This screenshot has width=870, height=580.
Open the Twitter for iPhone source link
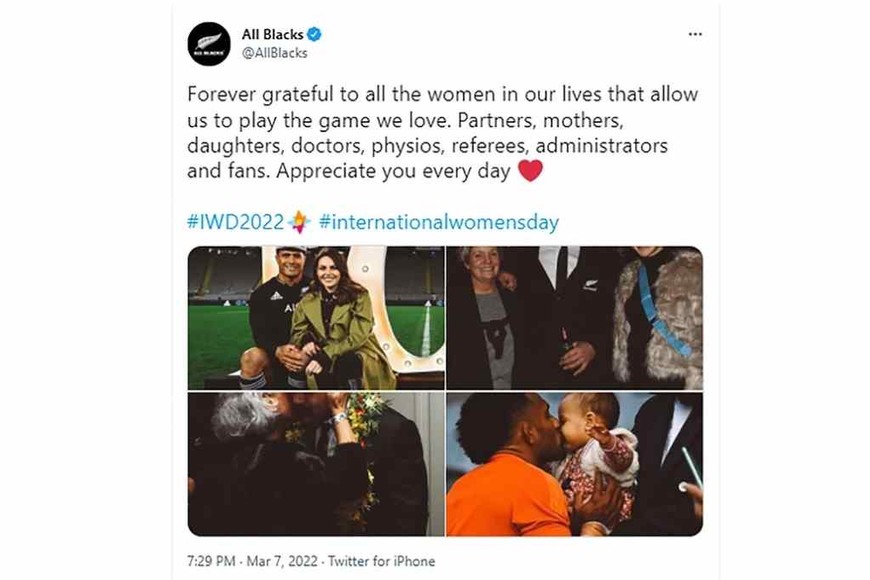(x=381, y=561)
